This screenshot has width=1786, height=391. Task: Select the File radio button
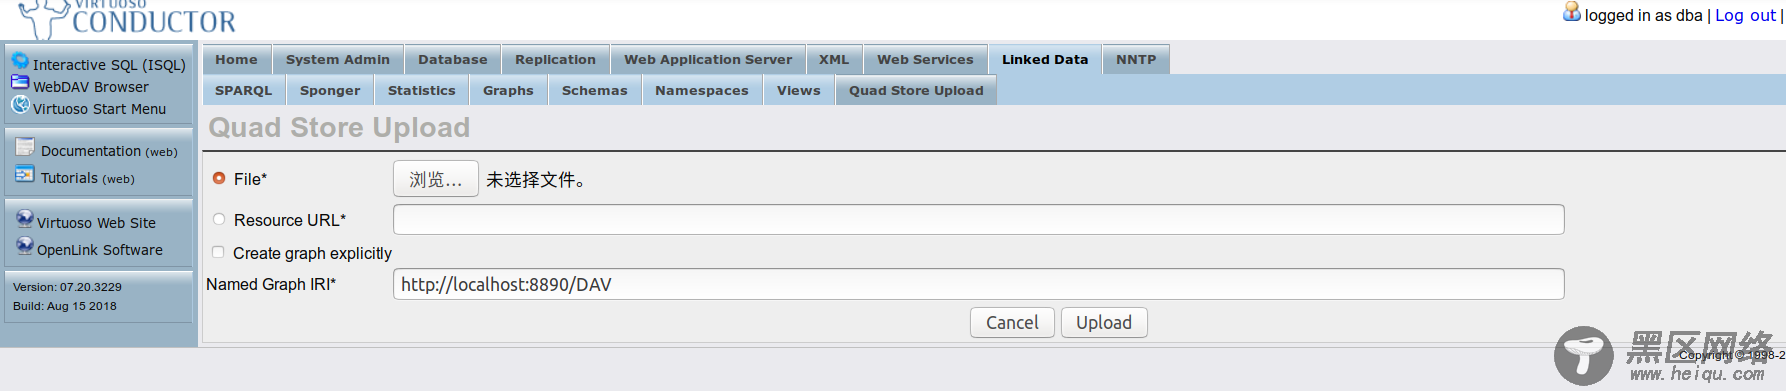click(219, 178)
